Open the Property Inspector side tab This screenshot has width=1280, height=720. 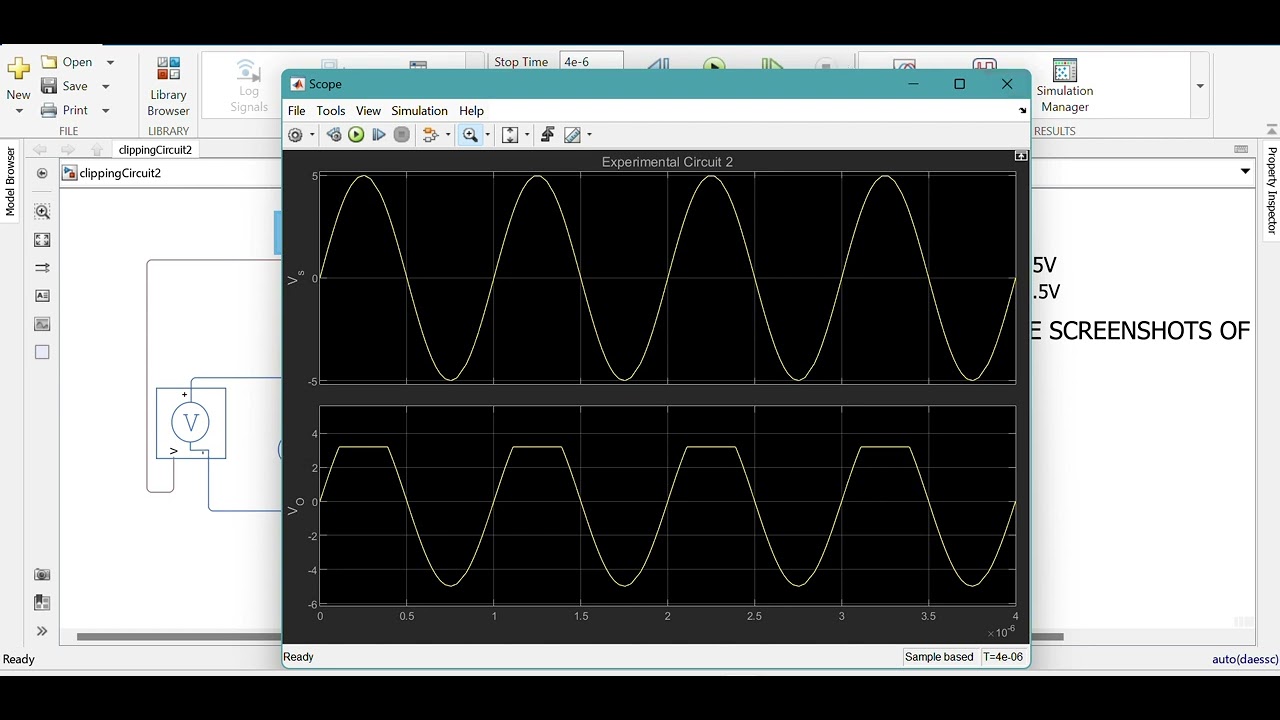pos(1272,190)
